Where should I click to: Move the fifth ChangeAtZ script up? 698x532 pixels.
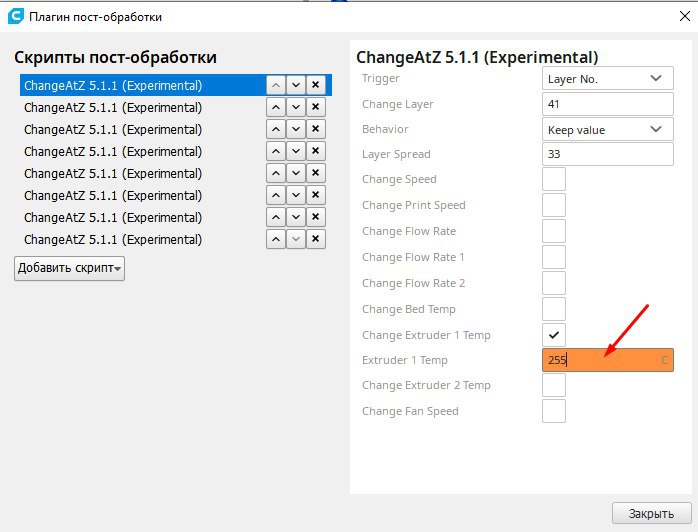click(x=276, y=173)
